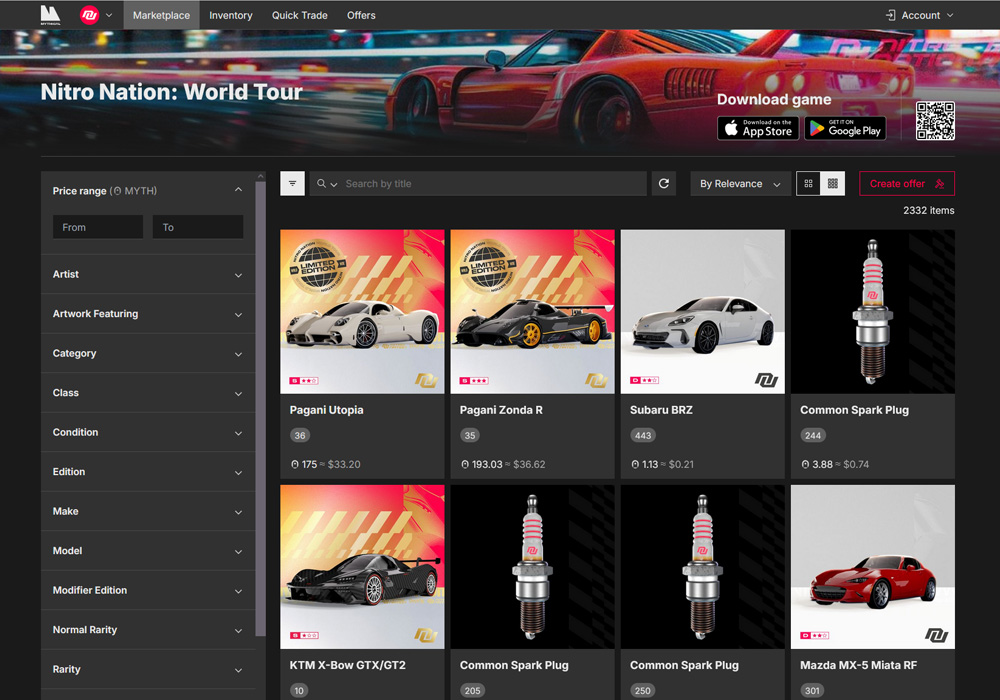Click the 35 listings badge on Pagani Zonda R
The height and width of the screenshot is (700, 1000).
pos(470,435)
